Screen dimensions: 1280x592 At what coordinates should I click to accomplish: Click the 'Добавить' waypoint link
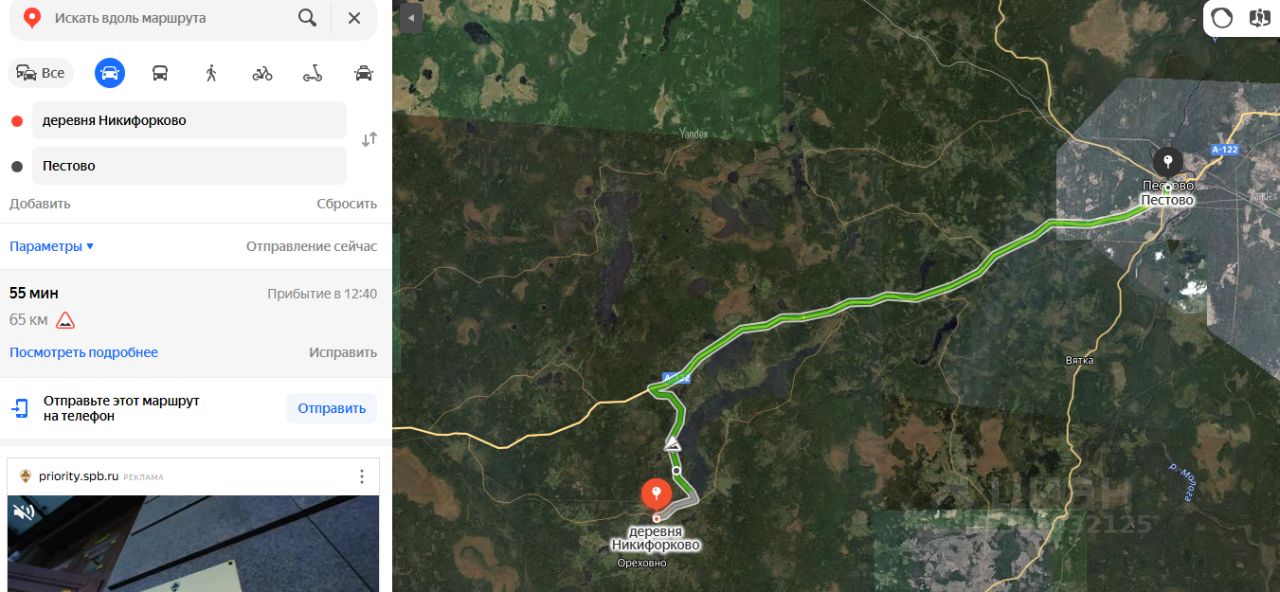(40, 203)
